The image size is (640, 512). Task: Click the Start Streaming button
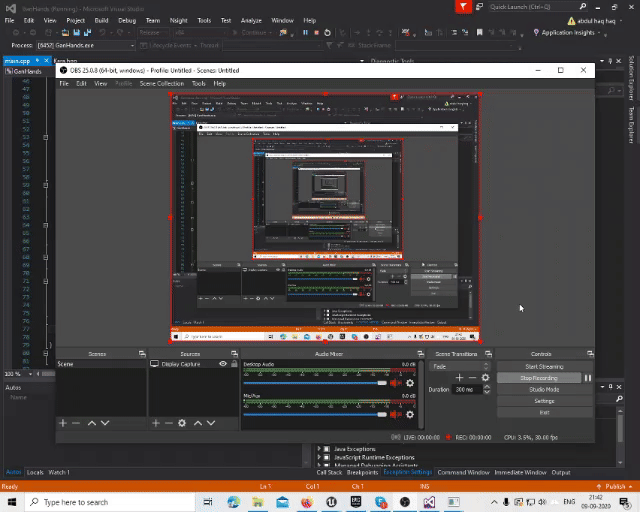544,366
